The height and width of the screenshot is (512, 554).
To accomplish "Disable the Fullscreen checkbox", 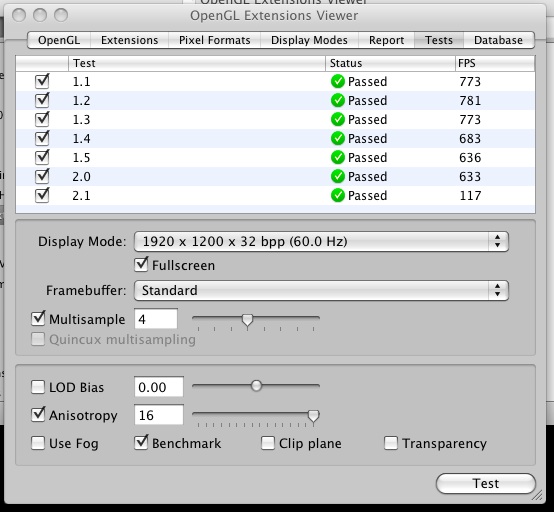I will pos(141,265).
